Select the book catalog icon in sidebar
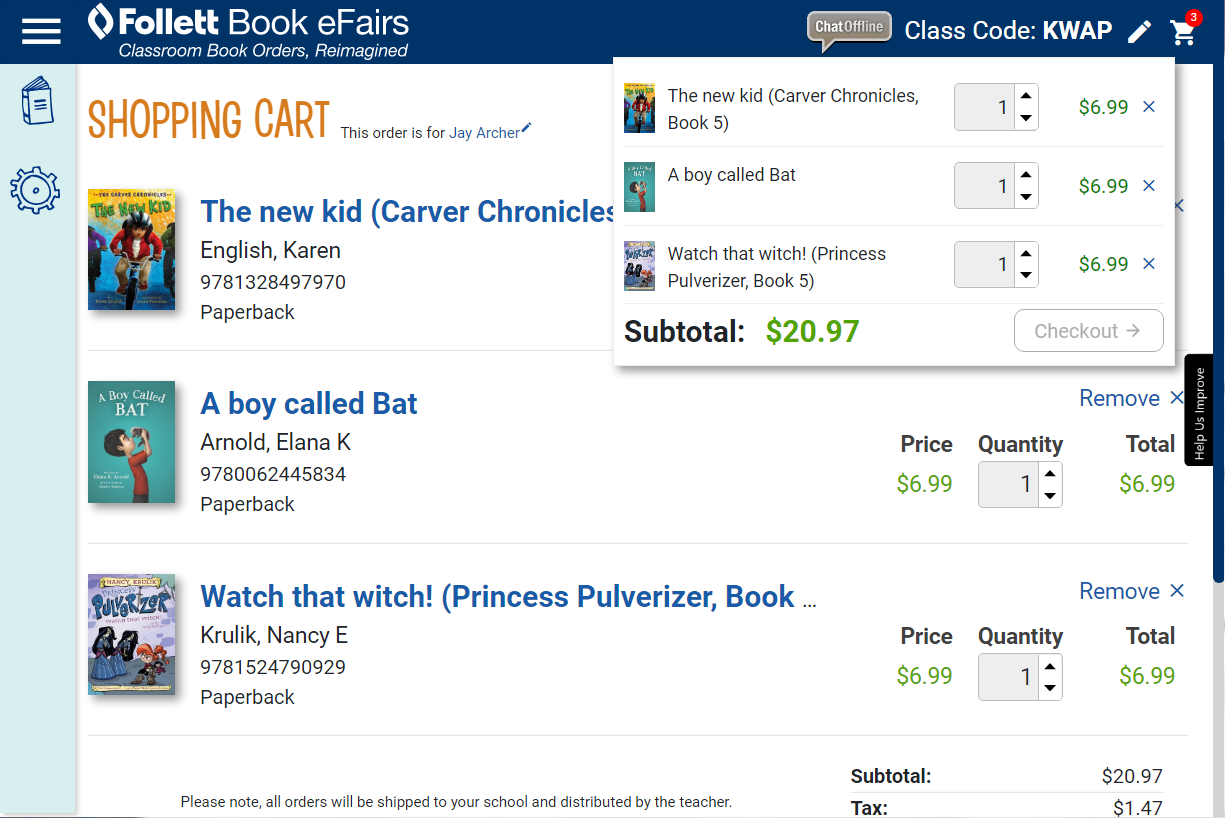 click(x=37, y=100)
